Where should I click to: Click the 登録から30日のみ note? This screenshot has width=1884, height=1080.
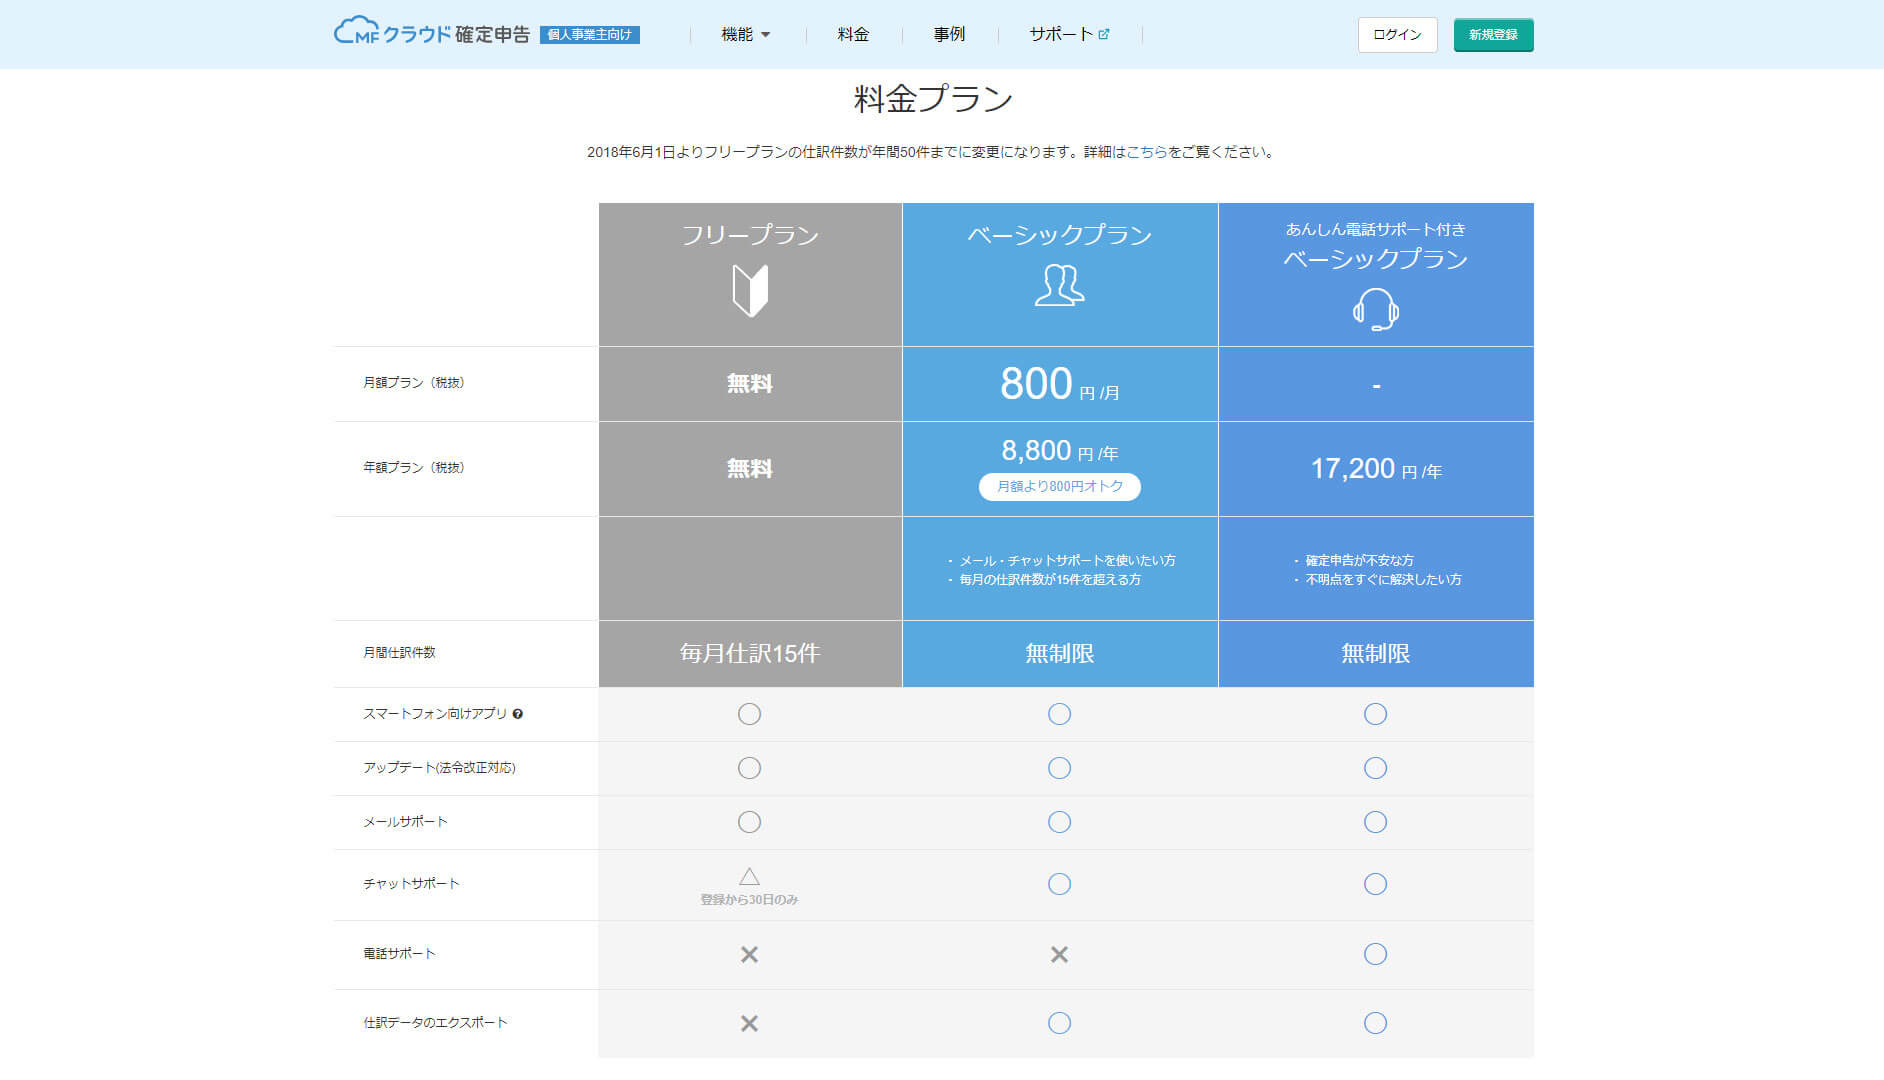[x=749, y=900]
